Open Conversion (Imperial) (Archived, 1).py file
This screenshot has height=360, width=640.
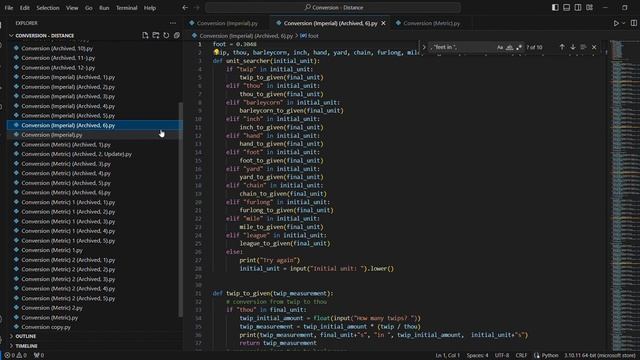(x=68, y=77)
